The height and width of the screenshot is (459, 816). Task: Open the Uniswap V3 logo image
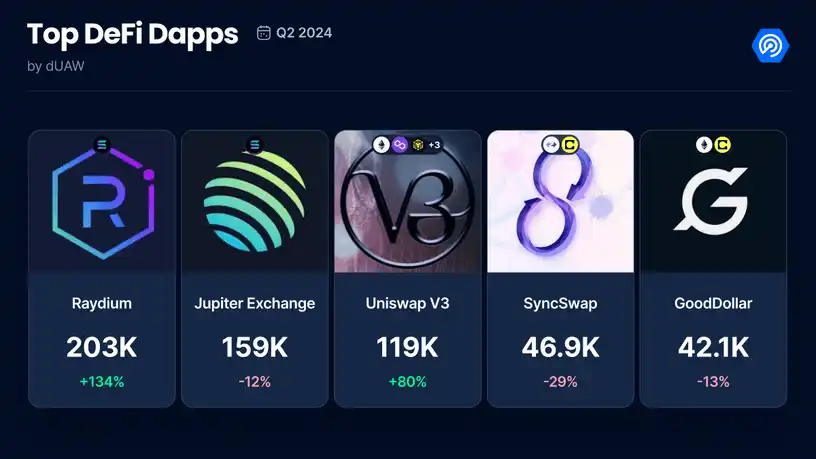407,201
